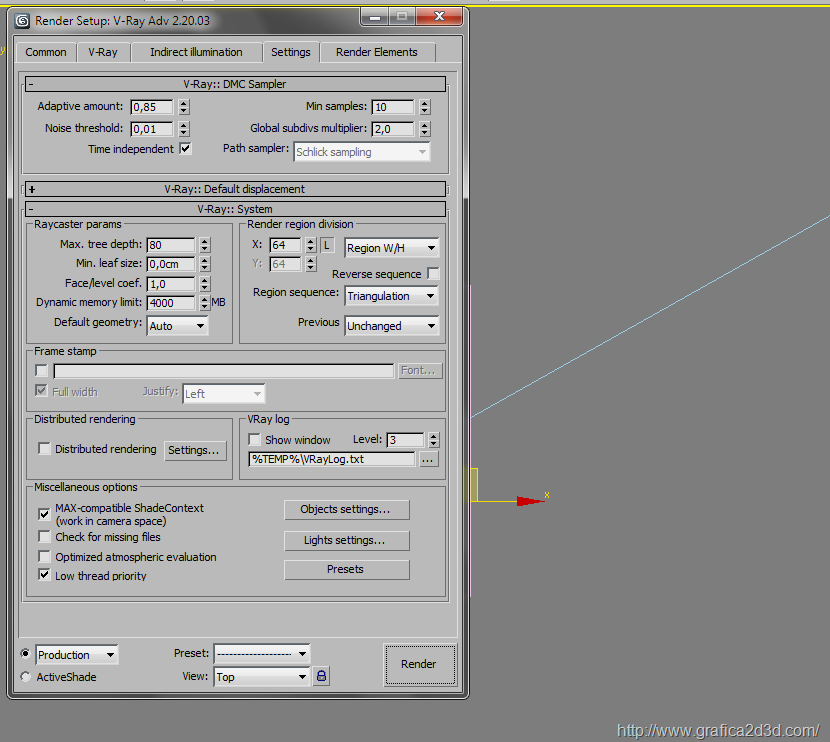Click the Render region X spinner
The image size is (830, 742).
(x=311, y=245)
